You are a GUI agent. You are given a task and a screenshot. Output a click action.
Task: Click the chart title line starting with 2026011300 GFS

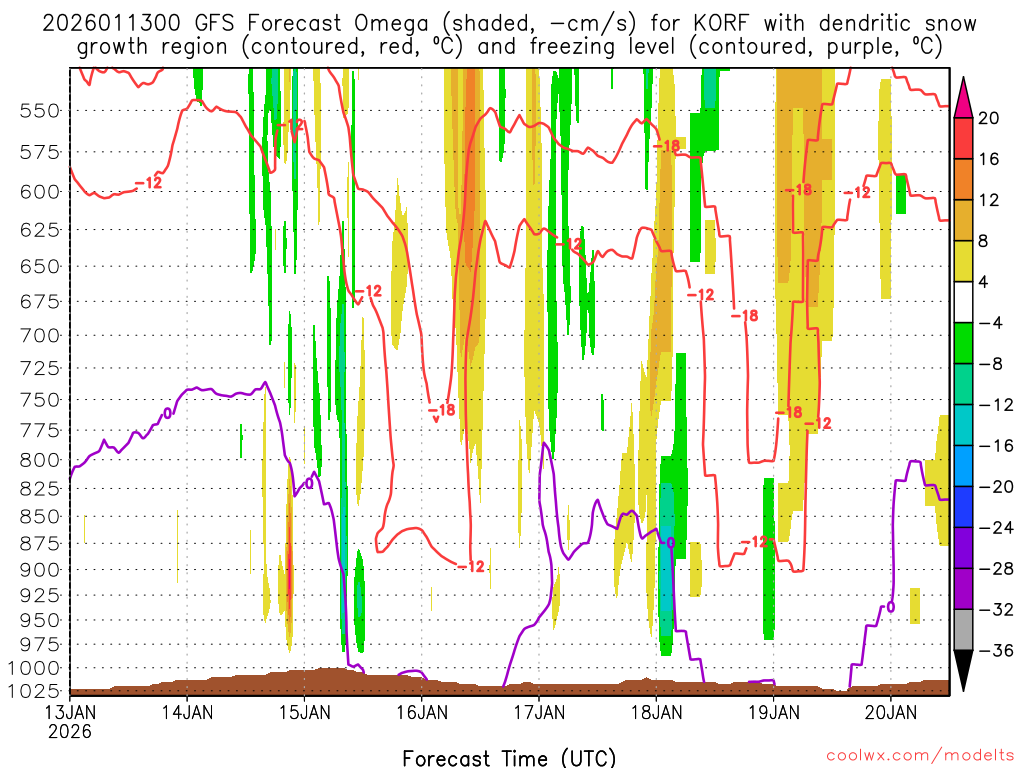pos(509,24)
